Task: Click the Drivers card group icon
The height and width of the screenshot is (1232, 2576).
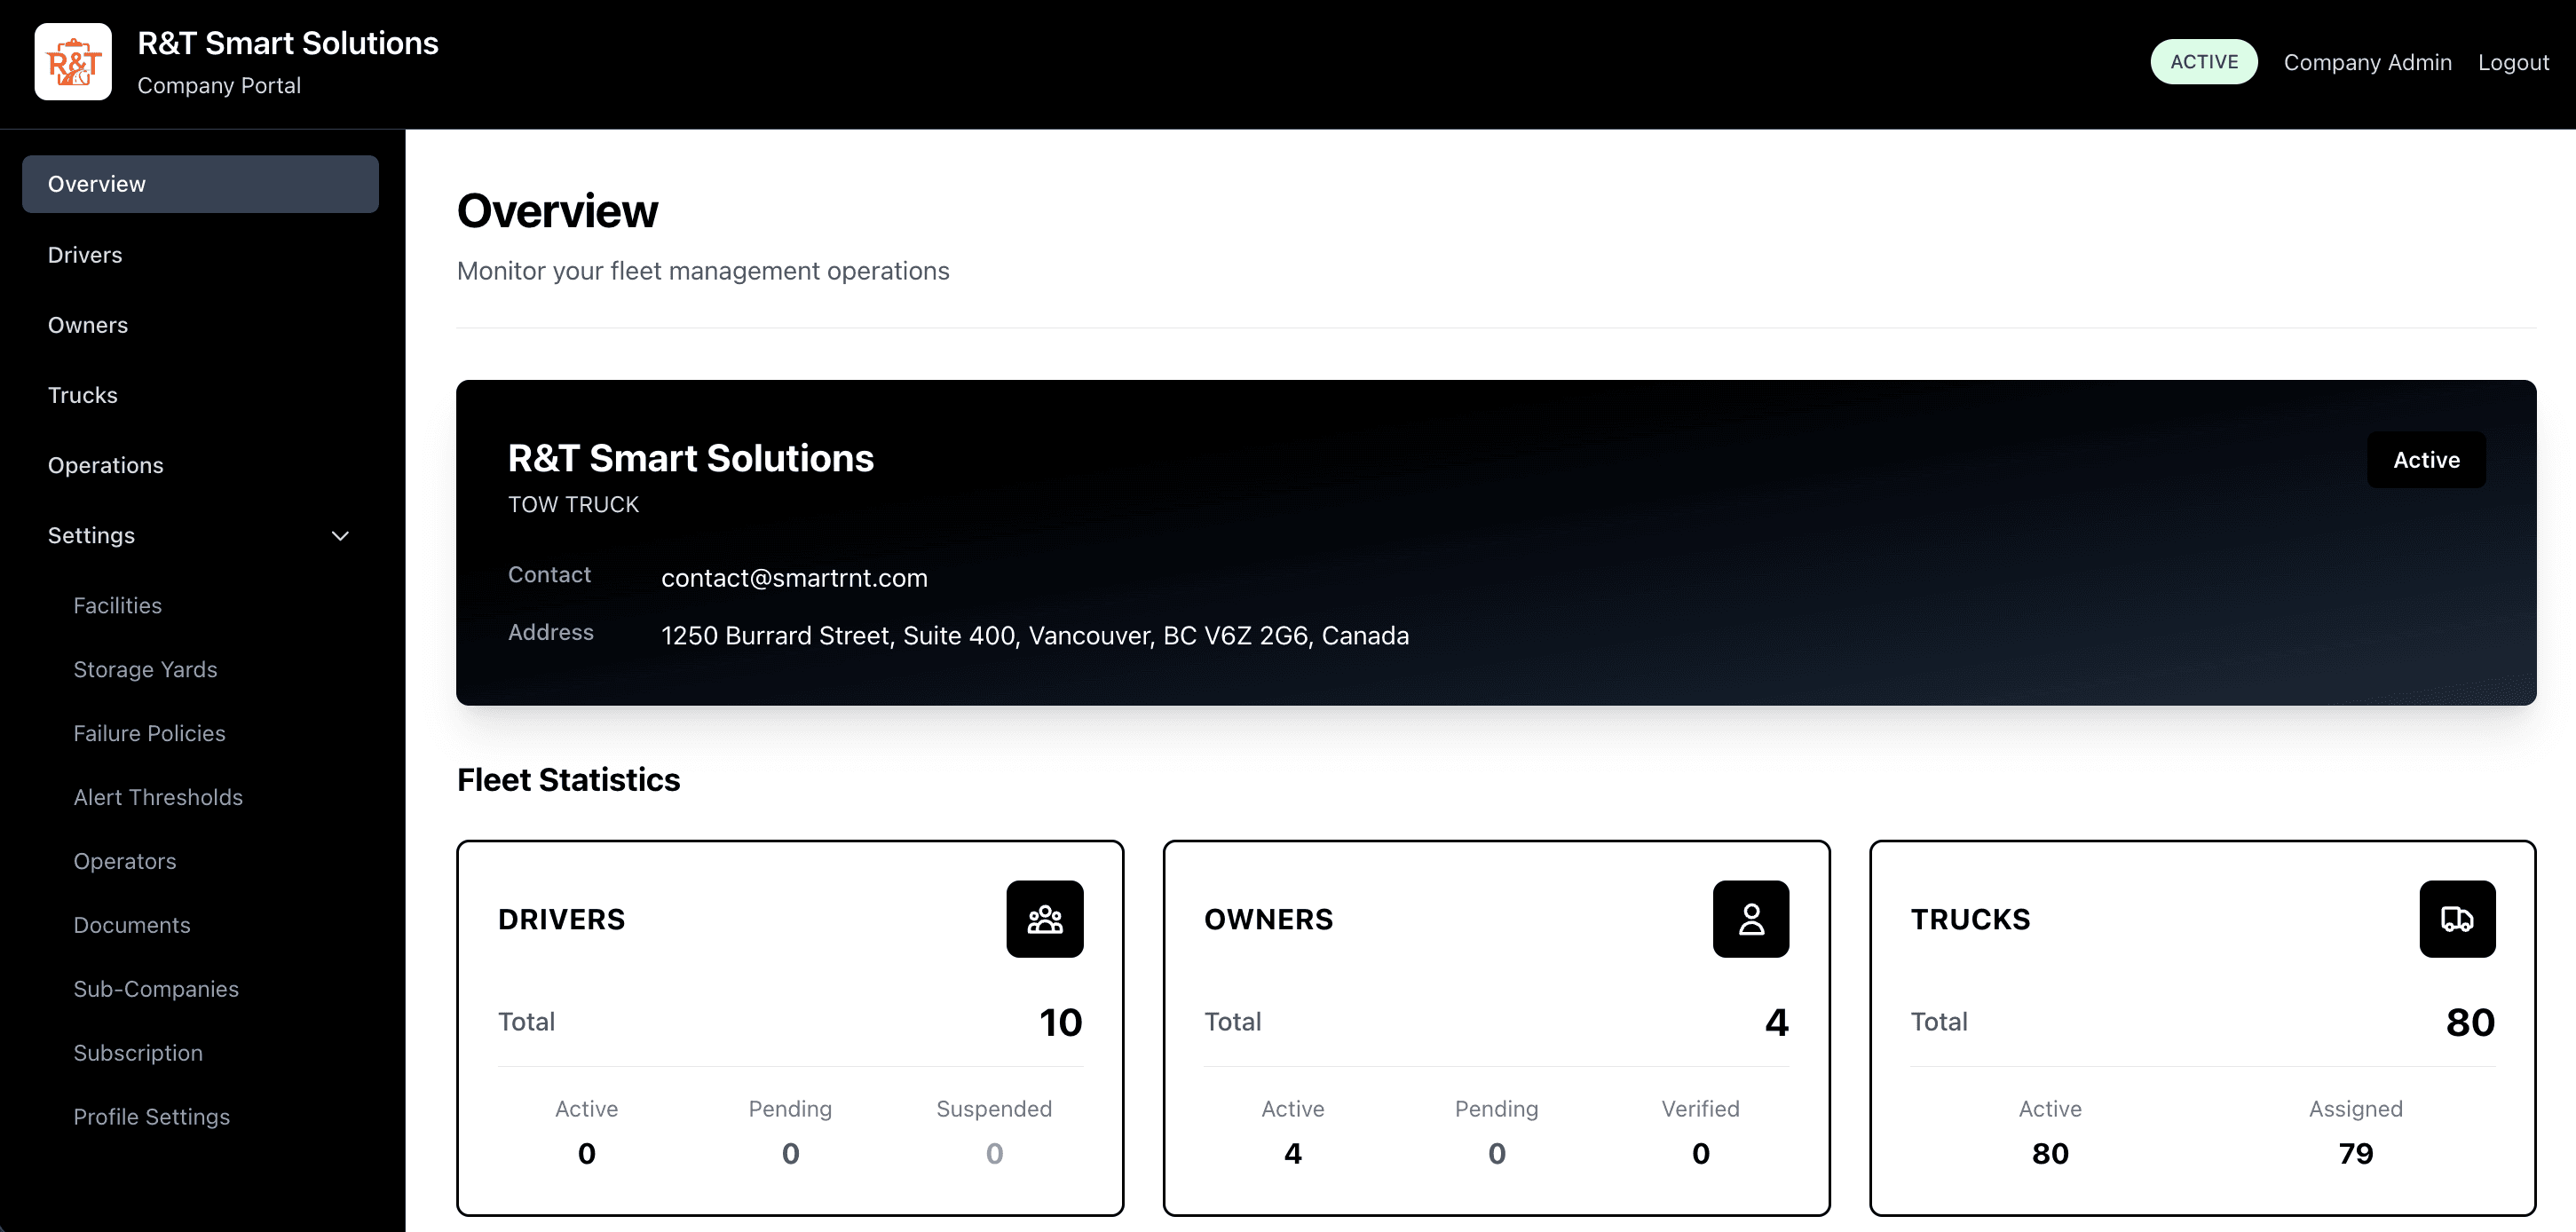Action: coord(1044,918)
